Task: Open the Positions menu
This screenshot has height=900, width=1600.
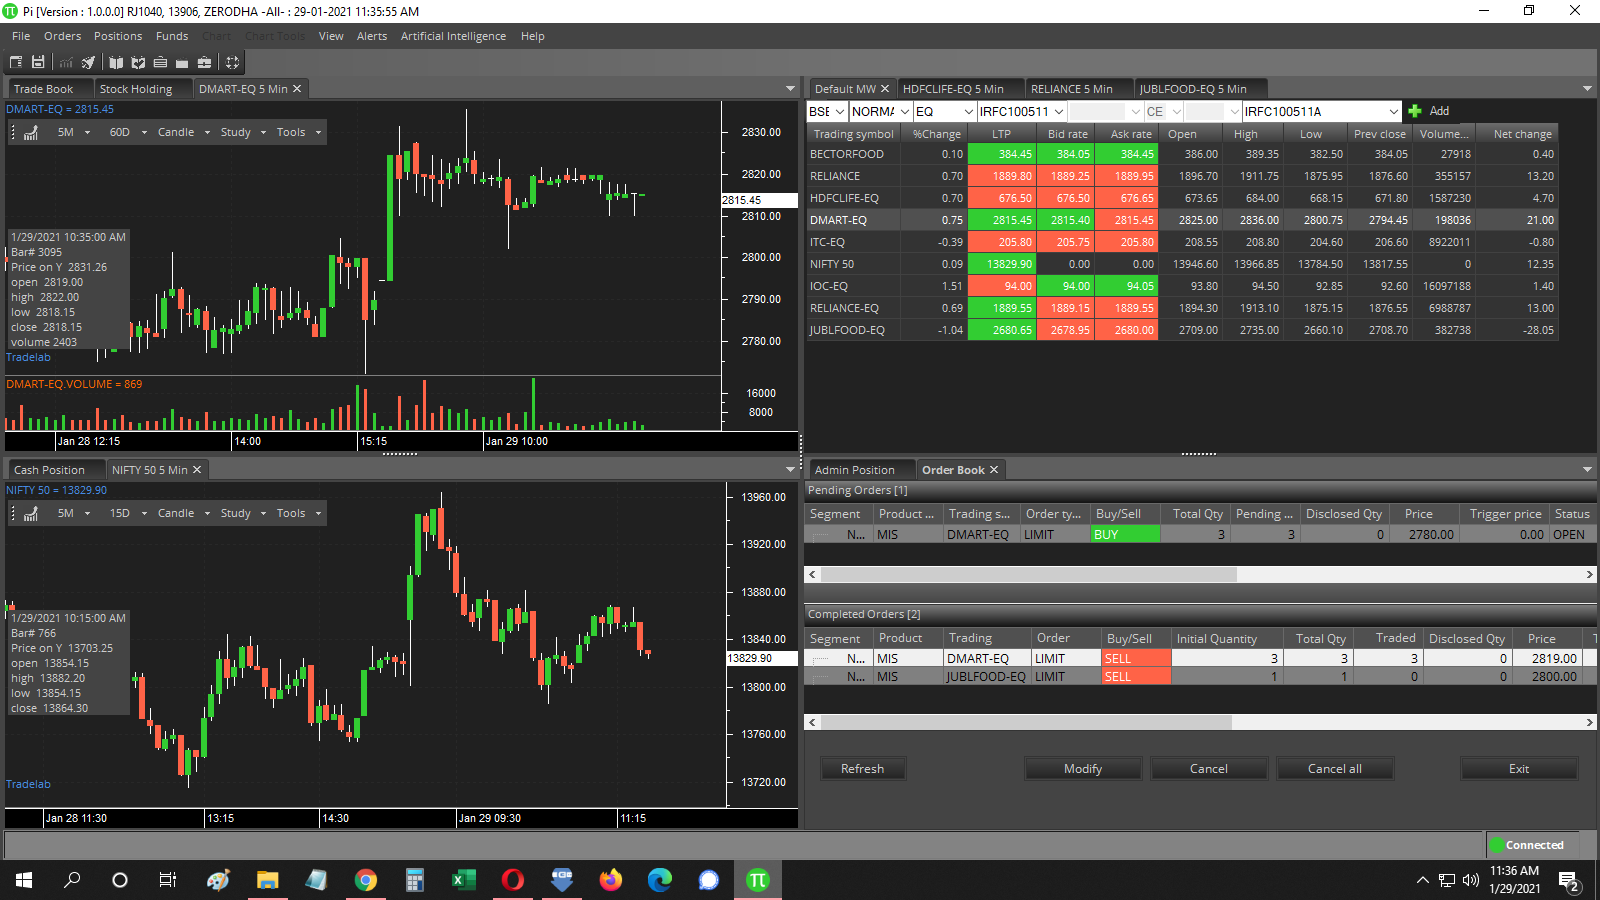Action: tap(118, 36)
